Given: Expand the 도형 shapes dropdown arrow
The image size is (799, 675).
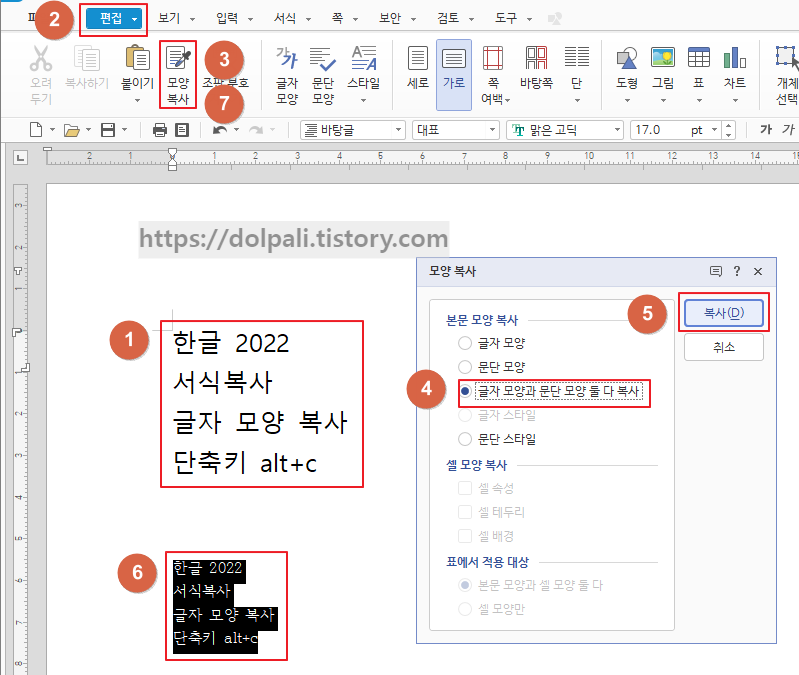Looking at the screenshot, I should click(627, 100).
